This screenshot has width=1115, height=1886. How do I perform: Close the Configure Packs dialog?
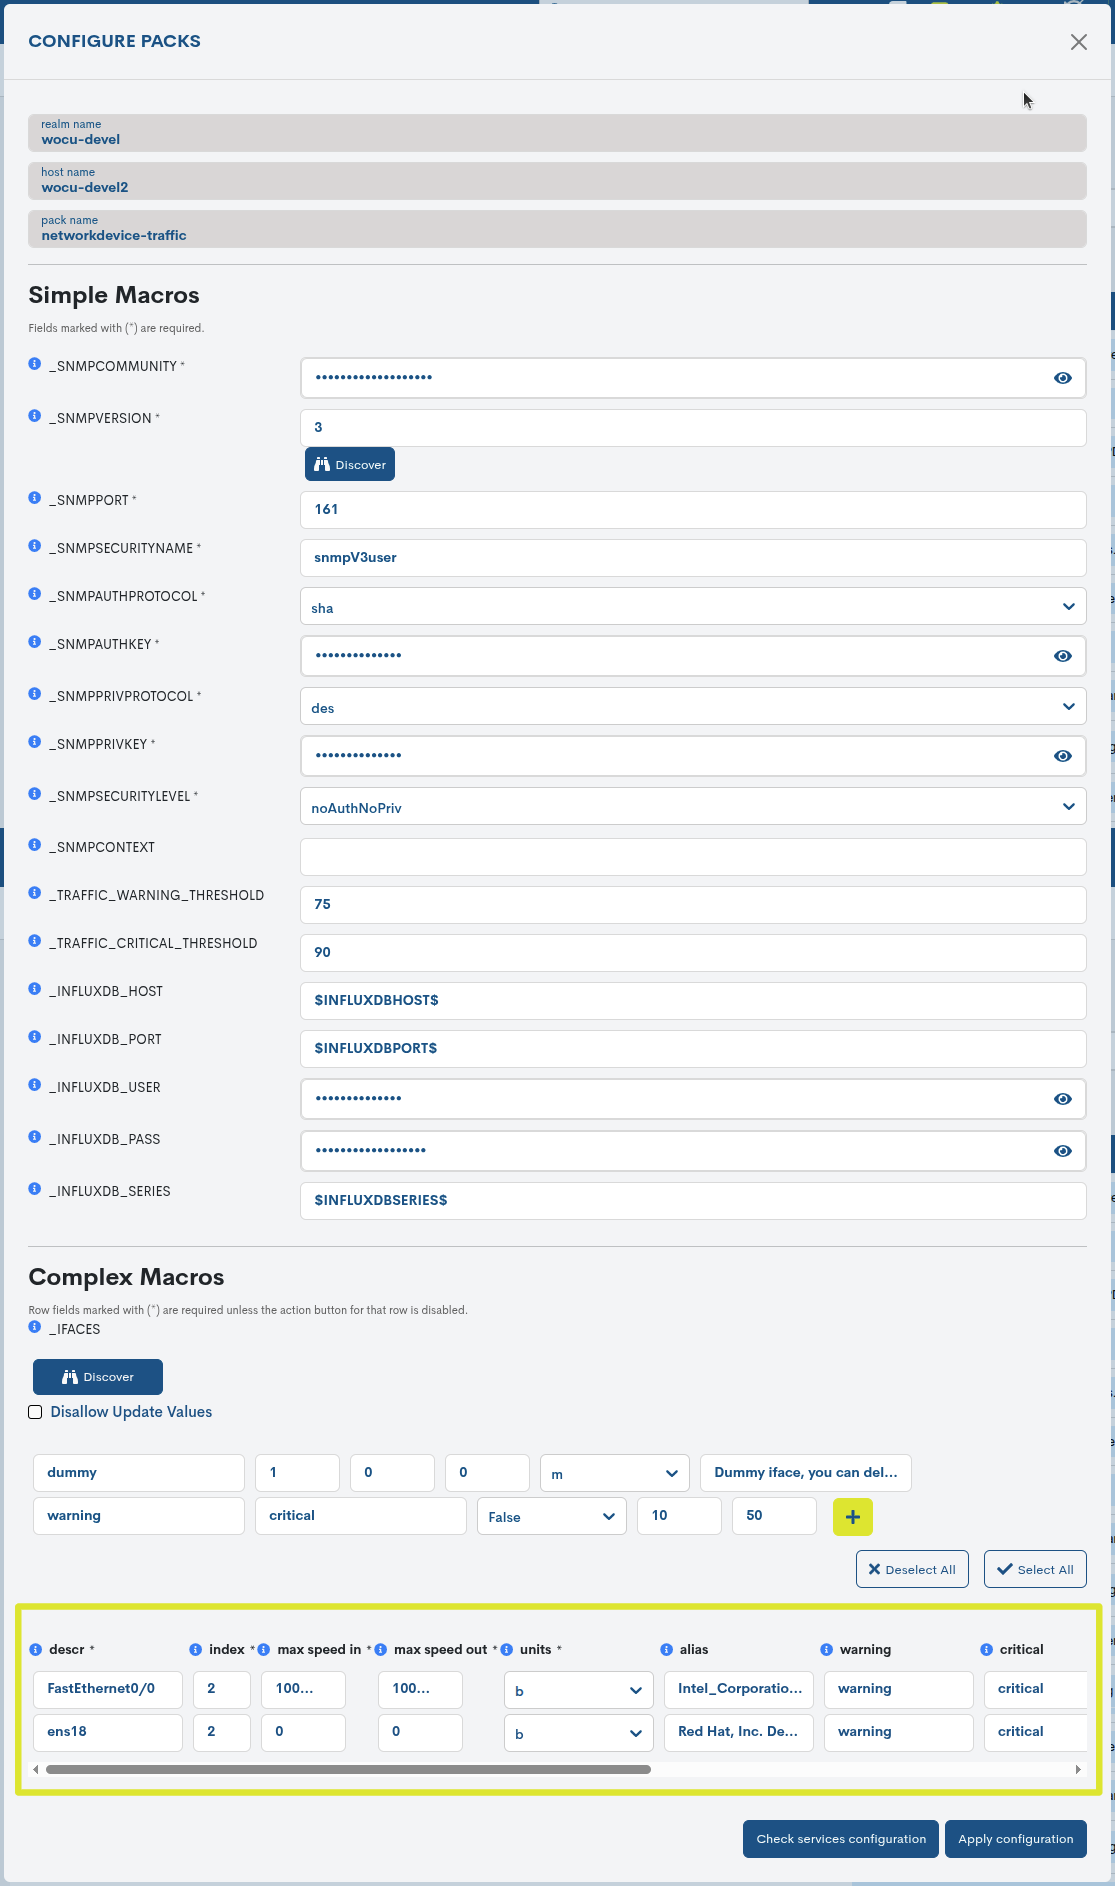pyautogui.click(x=1079, y=42)
